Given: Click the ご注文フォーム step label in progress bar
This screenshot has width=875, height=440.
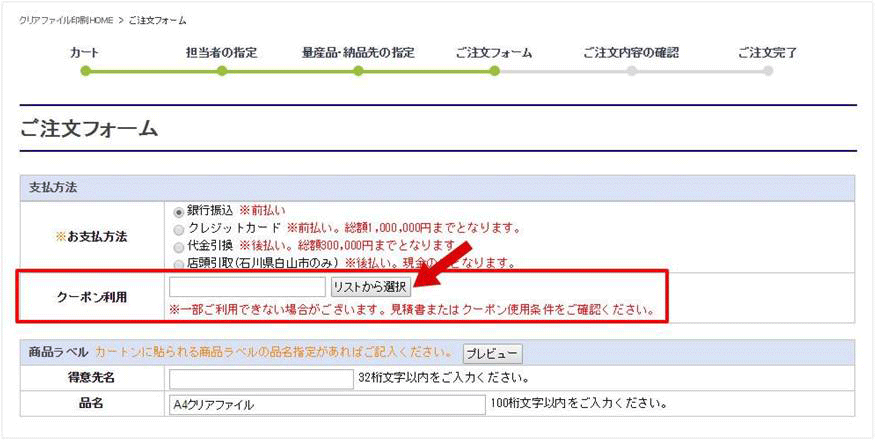Looking at the screenshot, I should click(x=493, y=53).
